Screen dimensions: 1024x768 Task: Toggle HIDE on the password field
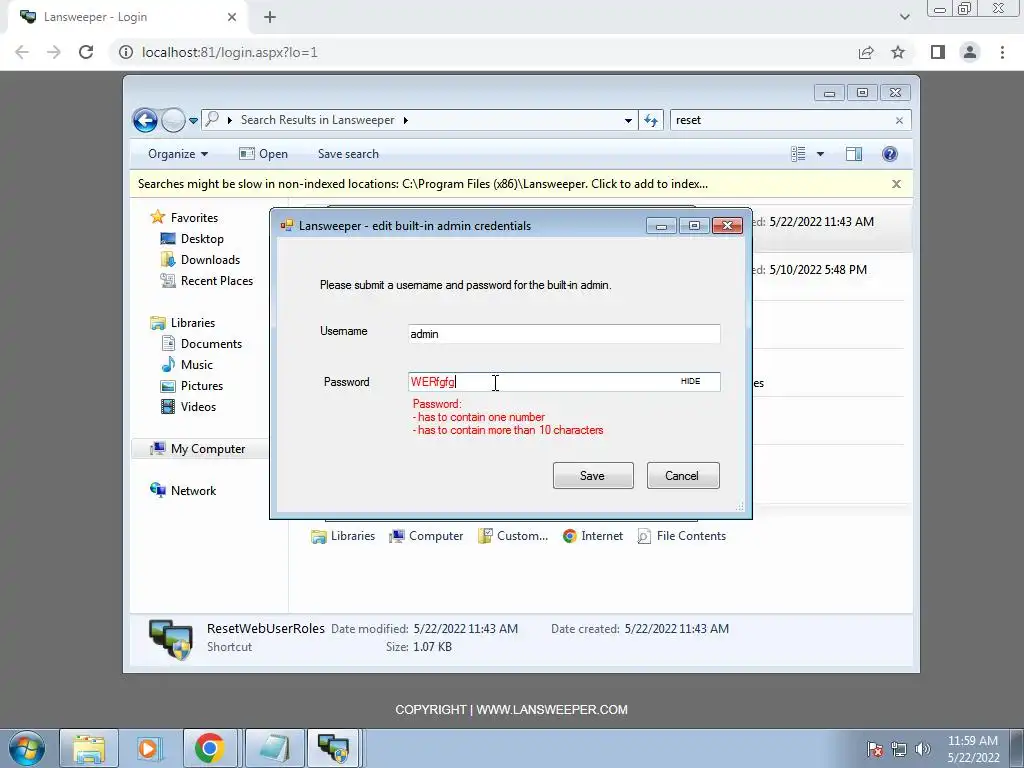tap(690, 381)
